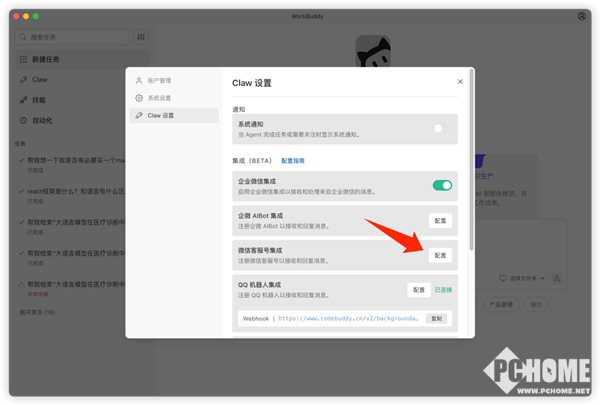600x405 pixels.
Task: Click 复制 to copy the Webhook URL
Action: 436,319
